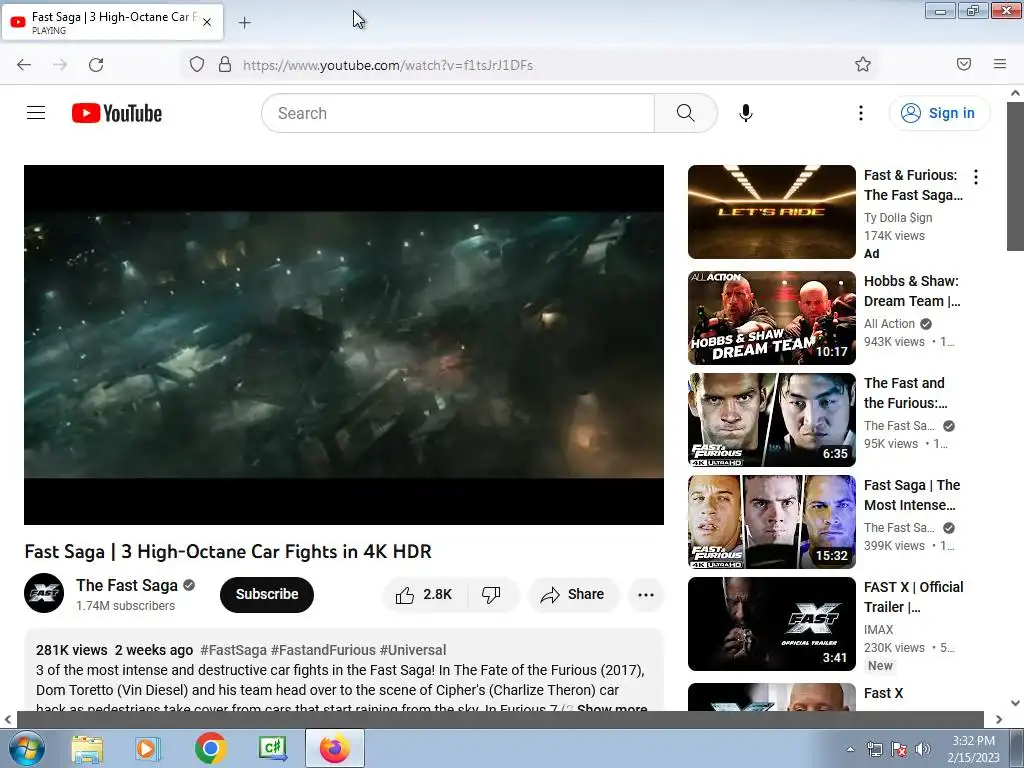The height and width of the screenshot is (768, 1024).
Task: Click 'Fast Saga | The Most Intense' title
Action: pos(912,495)
